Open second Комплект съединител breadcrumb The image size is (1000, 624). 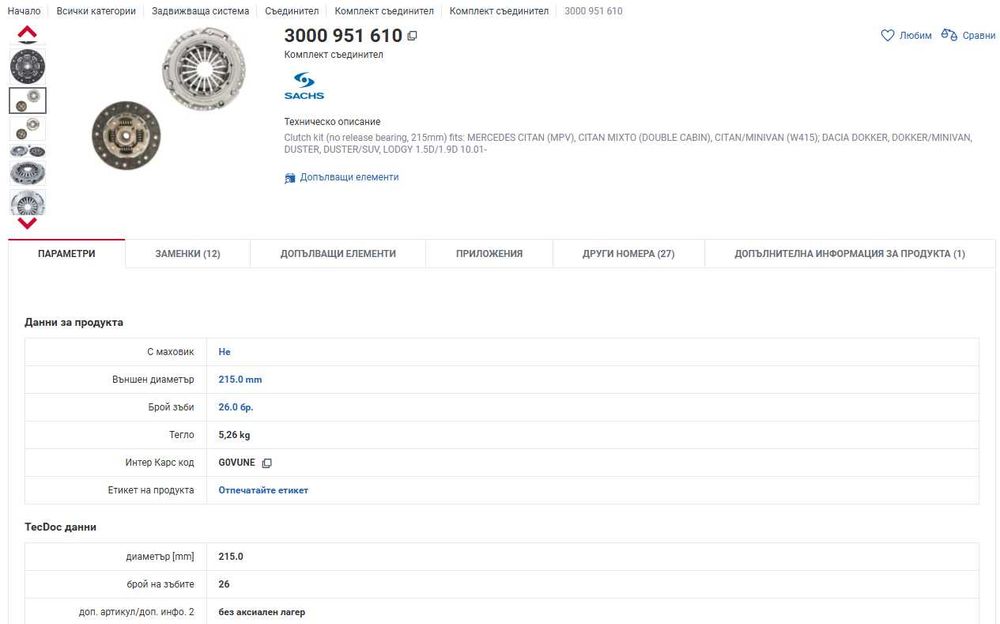click(499, 11)
